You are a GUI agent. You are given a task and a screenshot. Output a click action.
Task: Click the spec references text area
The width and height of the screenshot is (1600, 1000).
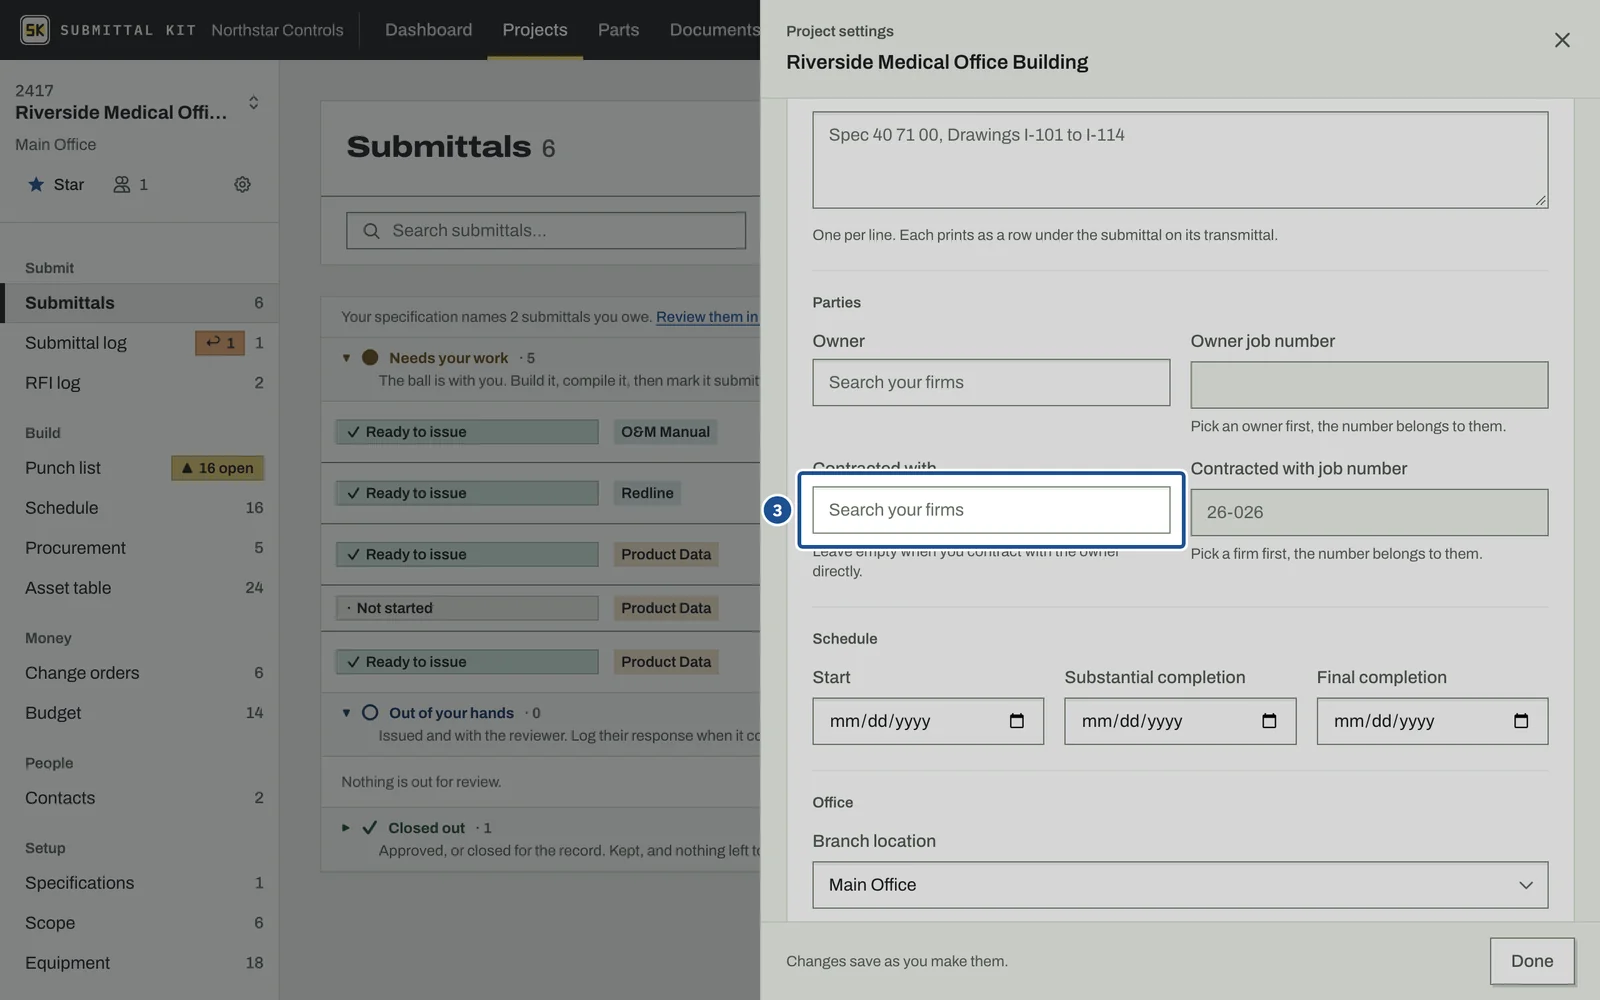1180,160
